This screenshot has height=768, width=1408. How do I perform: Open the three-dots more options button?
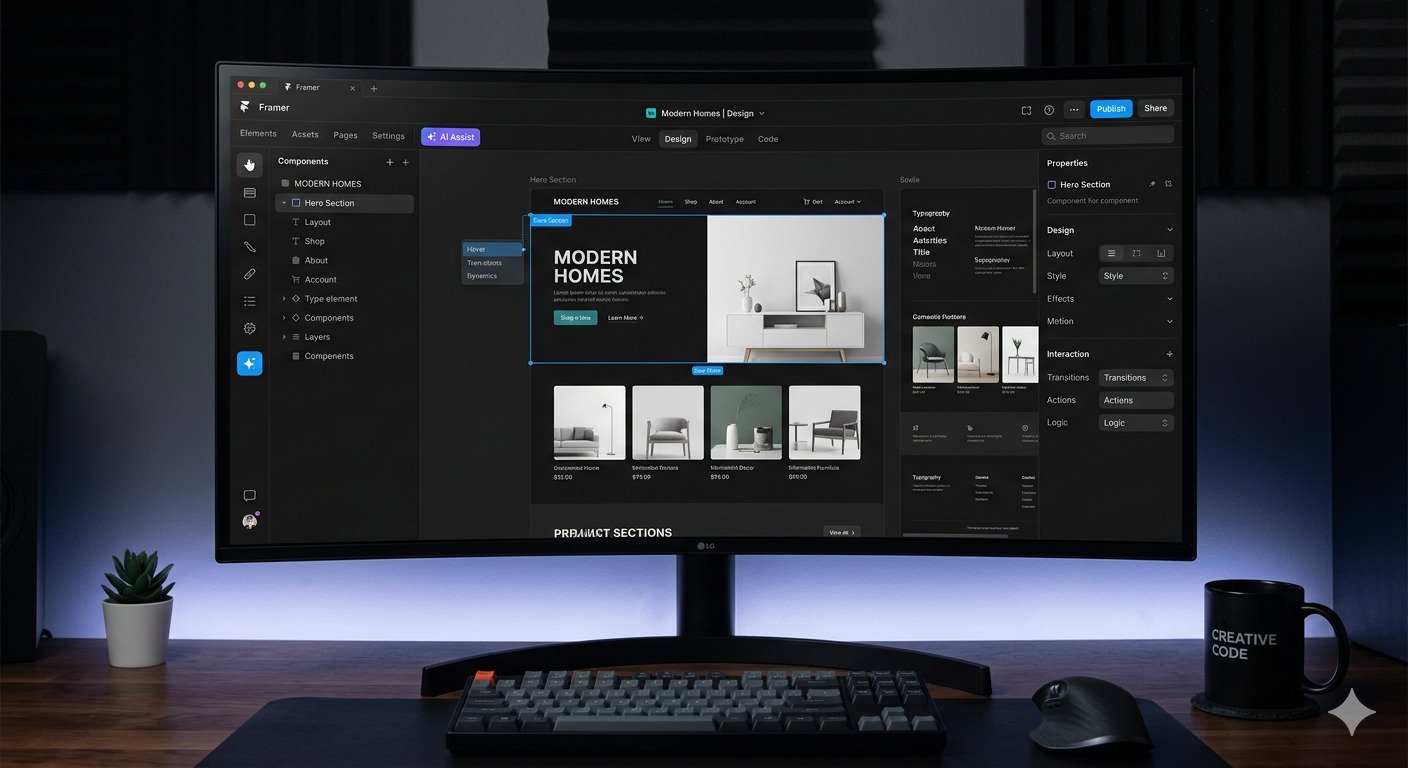point(1074,110)
